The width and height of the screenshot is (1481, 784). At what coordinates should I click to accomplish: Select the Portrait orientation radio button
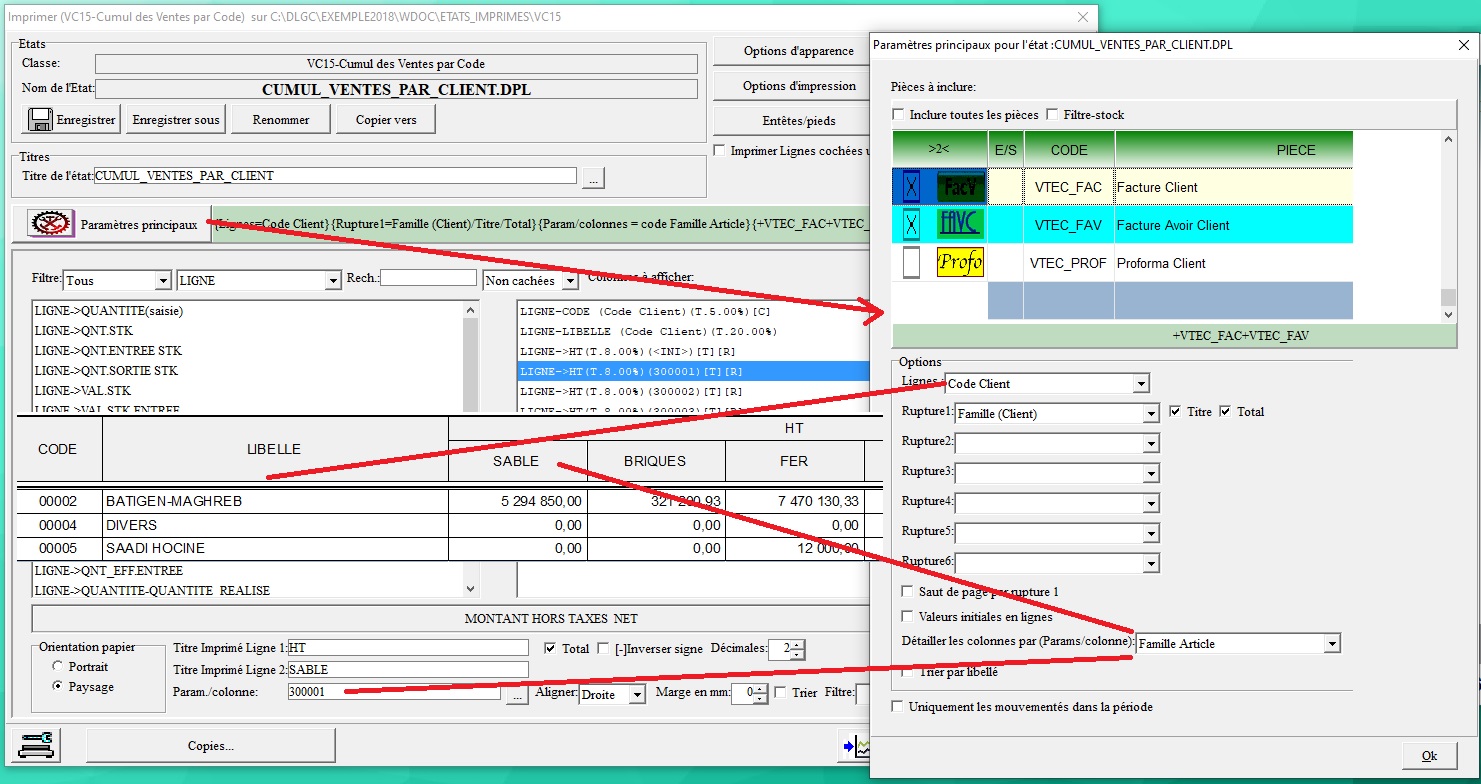tap(58, 667)
